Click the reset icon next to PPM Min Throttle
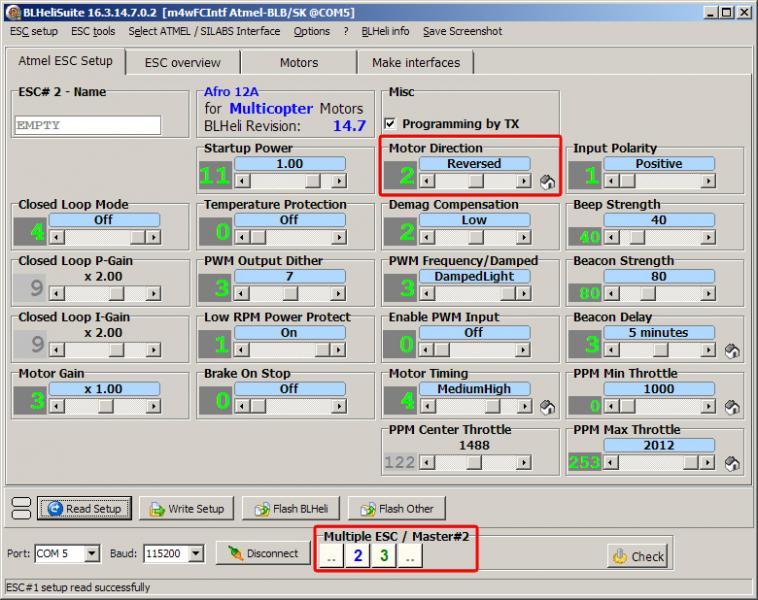Viewport: 758px width, 600px height. coord(731,407)
